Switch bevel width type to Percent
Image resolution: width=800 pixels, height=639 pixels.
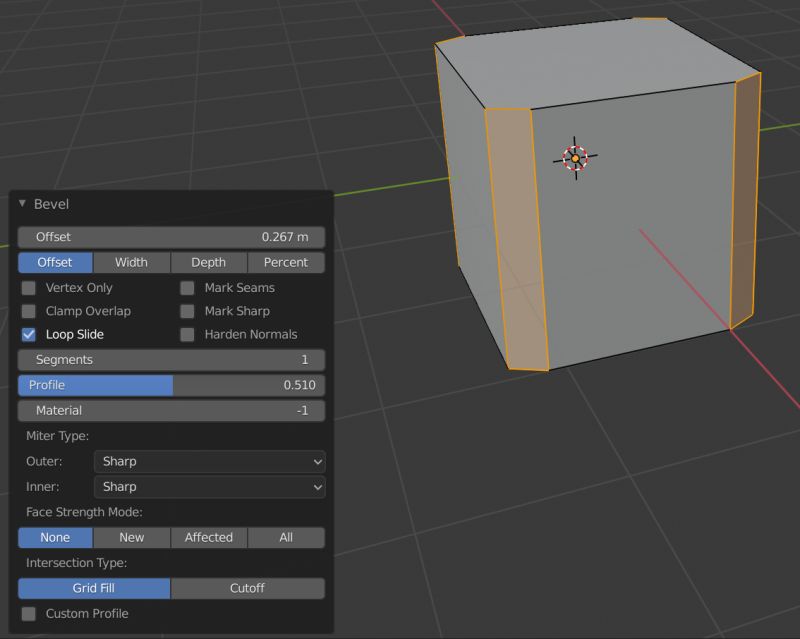pos(286,262)
